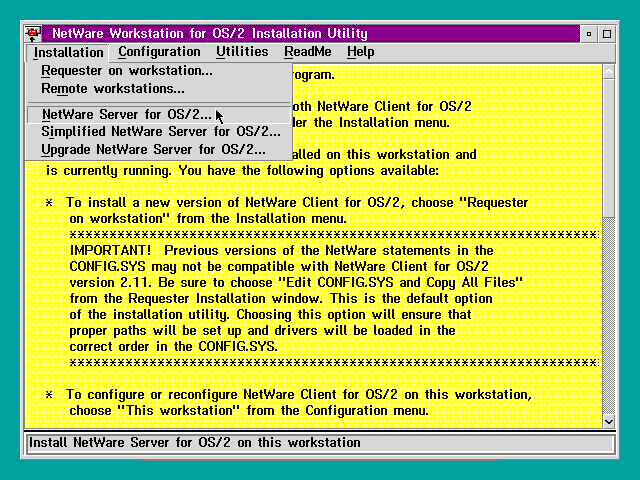This screenshot has height=480, width=640.
Task: Click the vertical scrollbar thumb
Action: (x=609, y=149)
